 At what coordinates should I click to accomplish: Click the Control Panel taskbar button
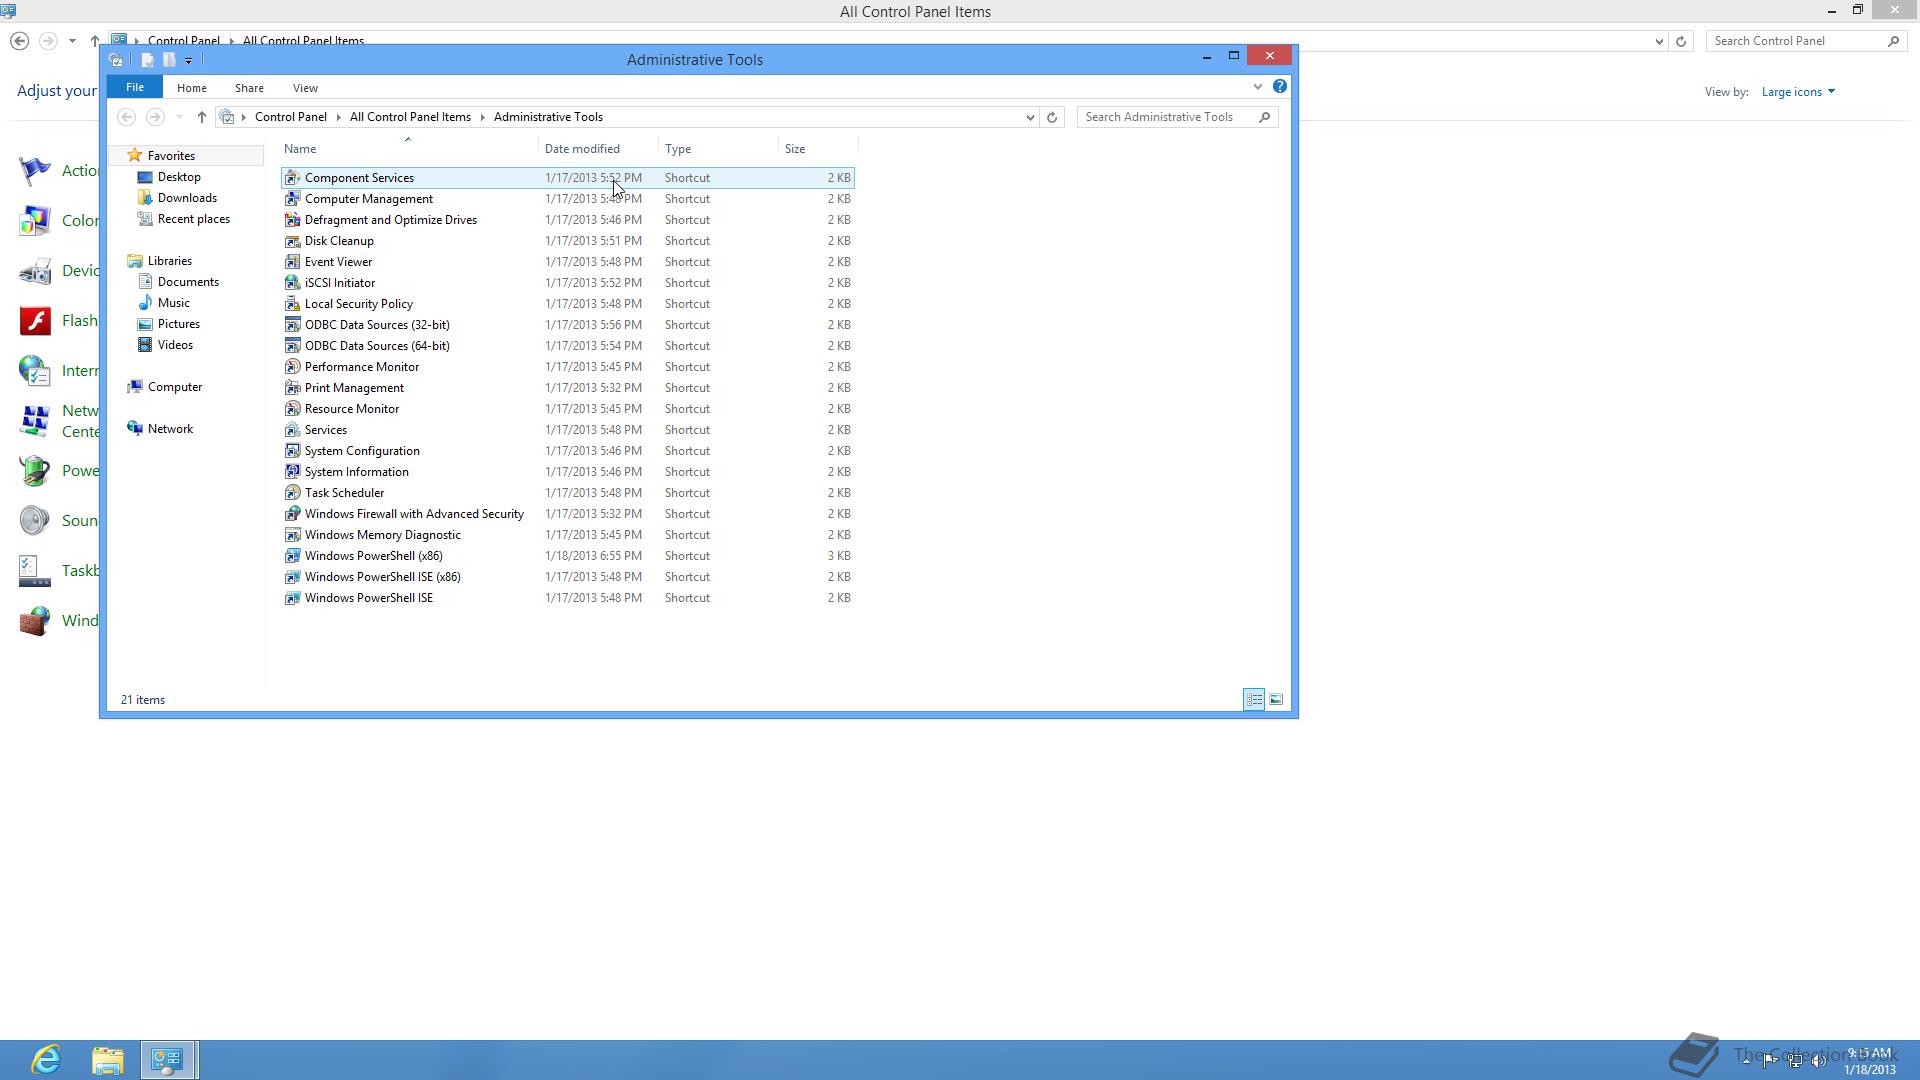(x=168, y=1060)
